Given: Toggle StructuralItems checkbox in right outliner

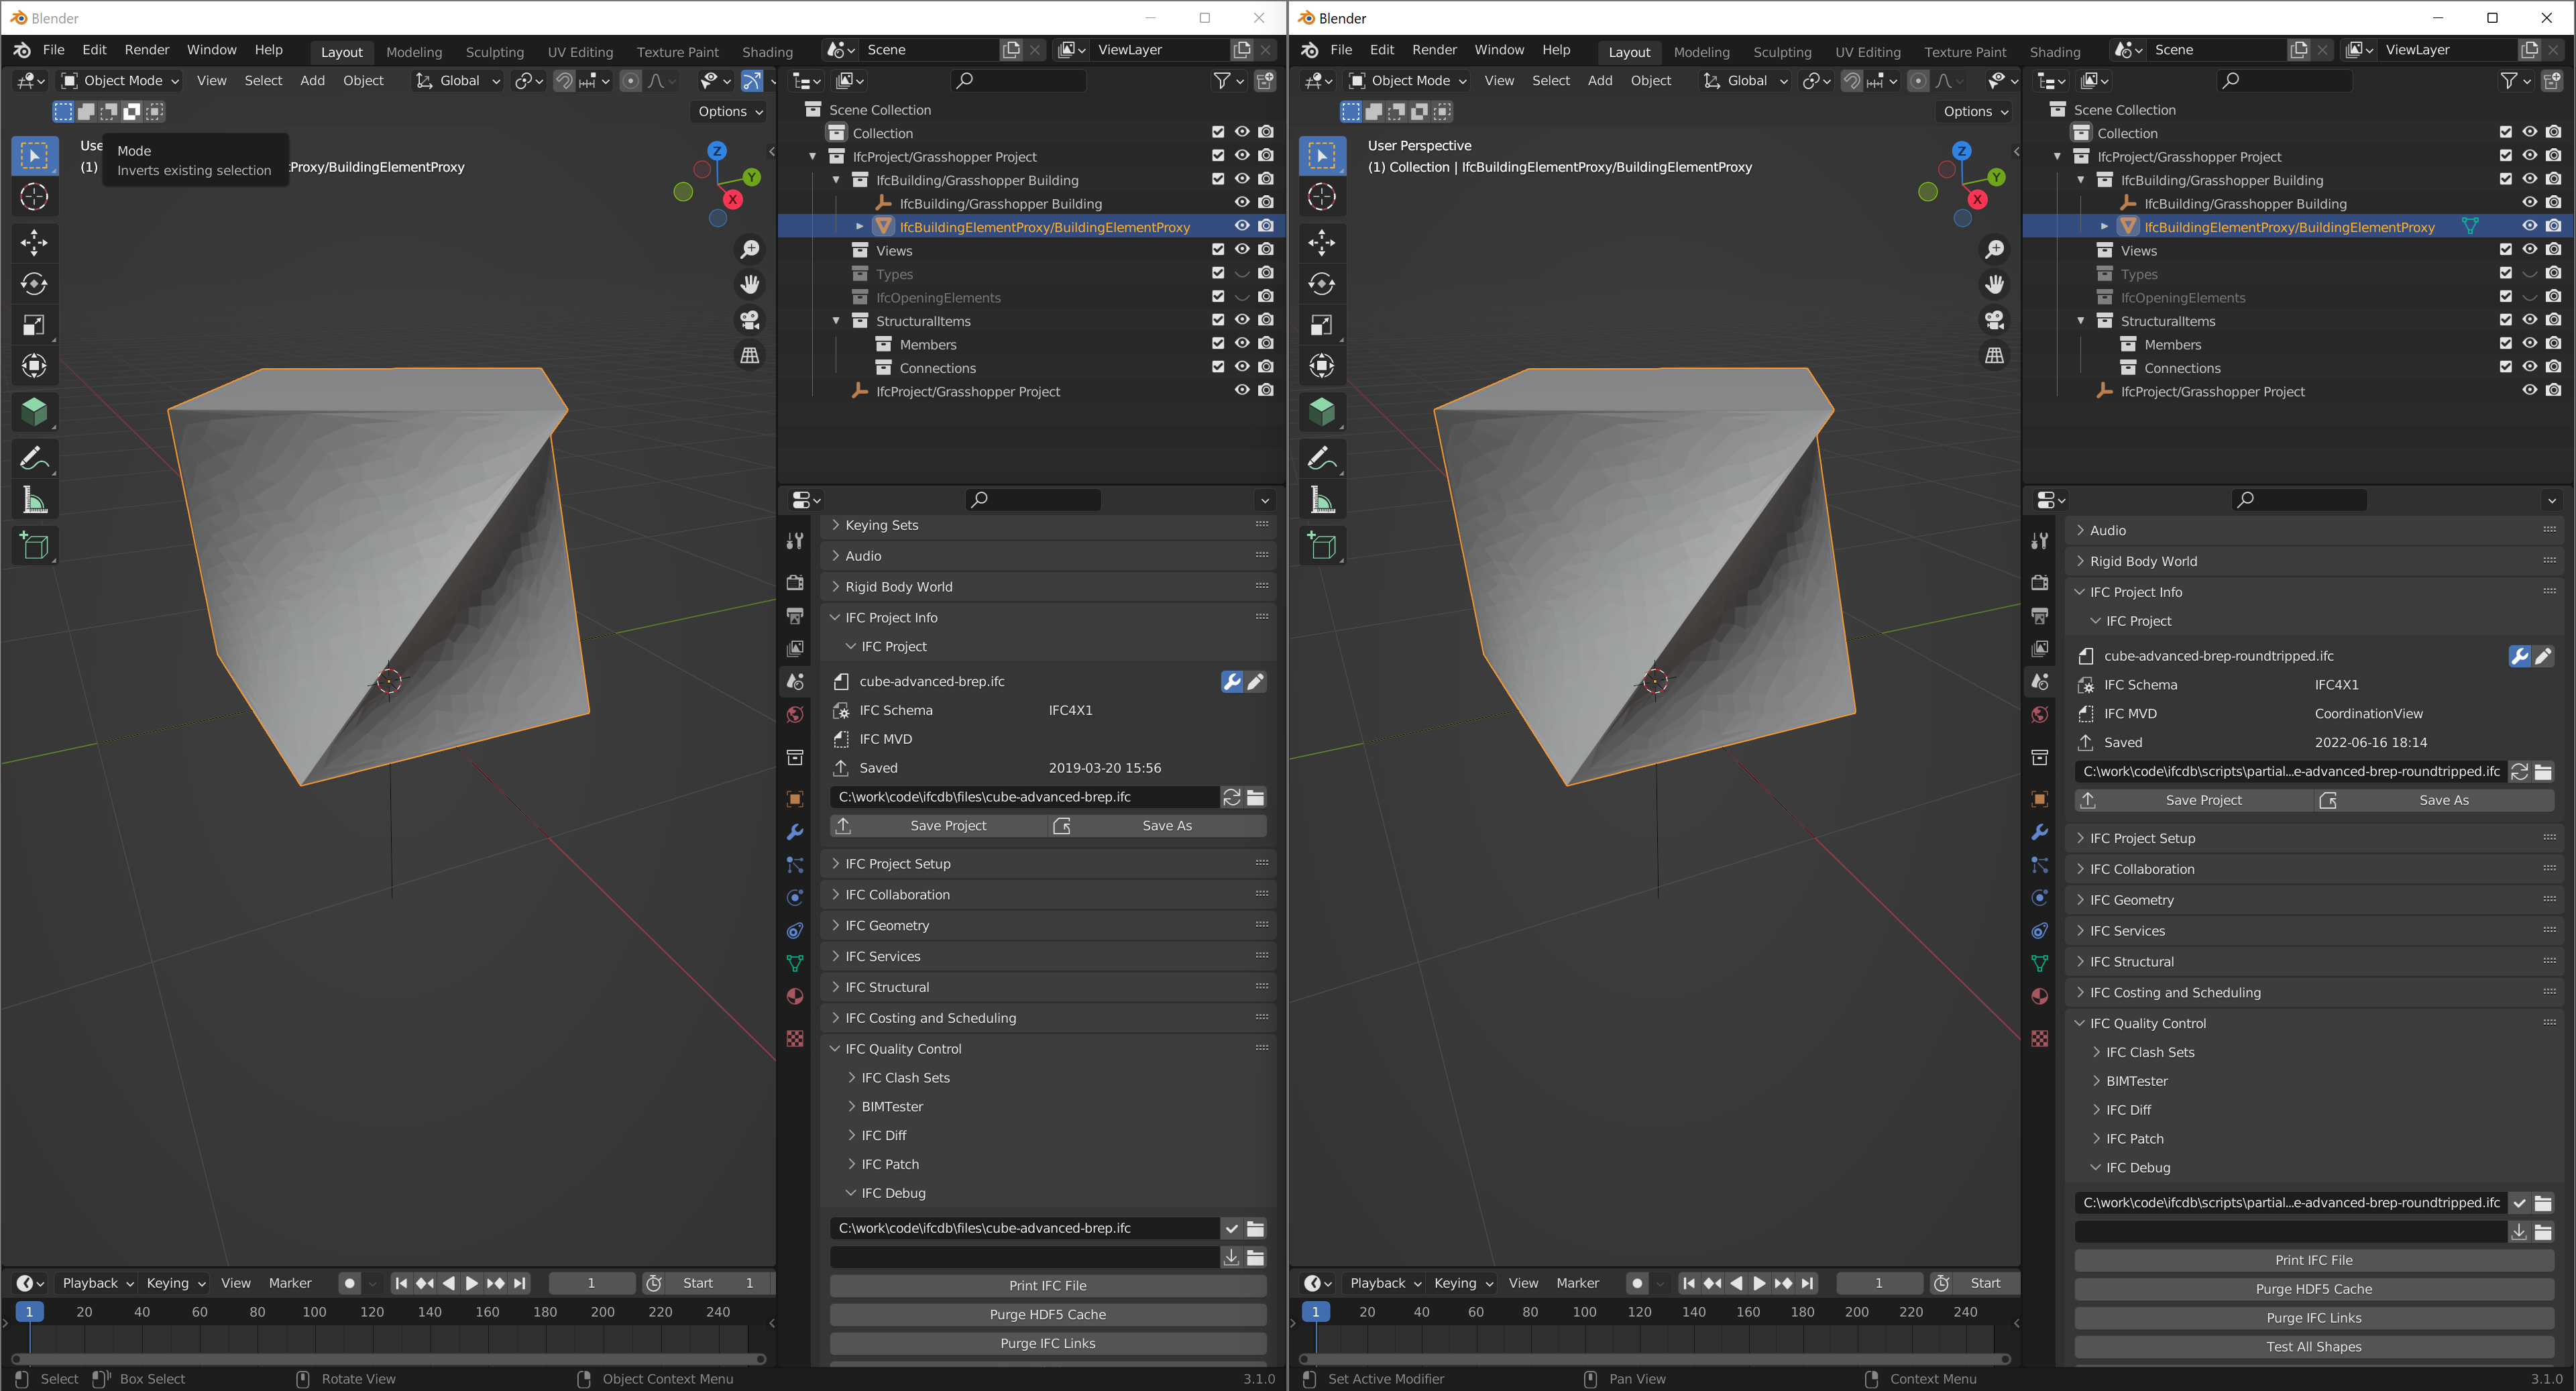Looking at the screenshot, I should point(2505,320).
